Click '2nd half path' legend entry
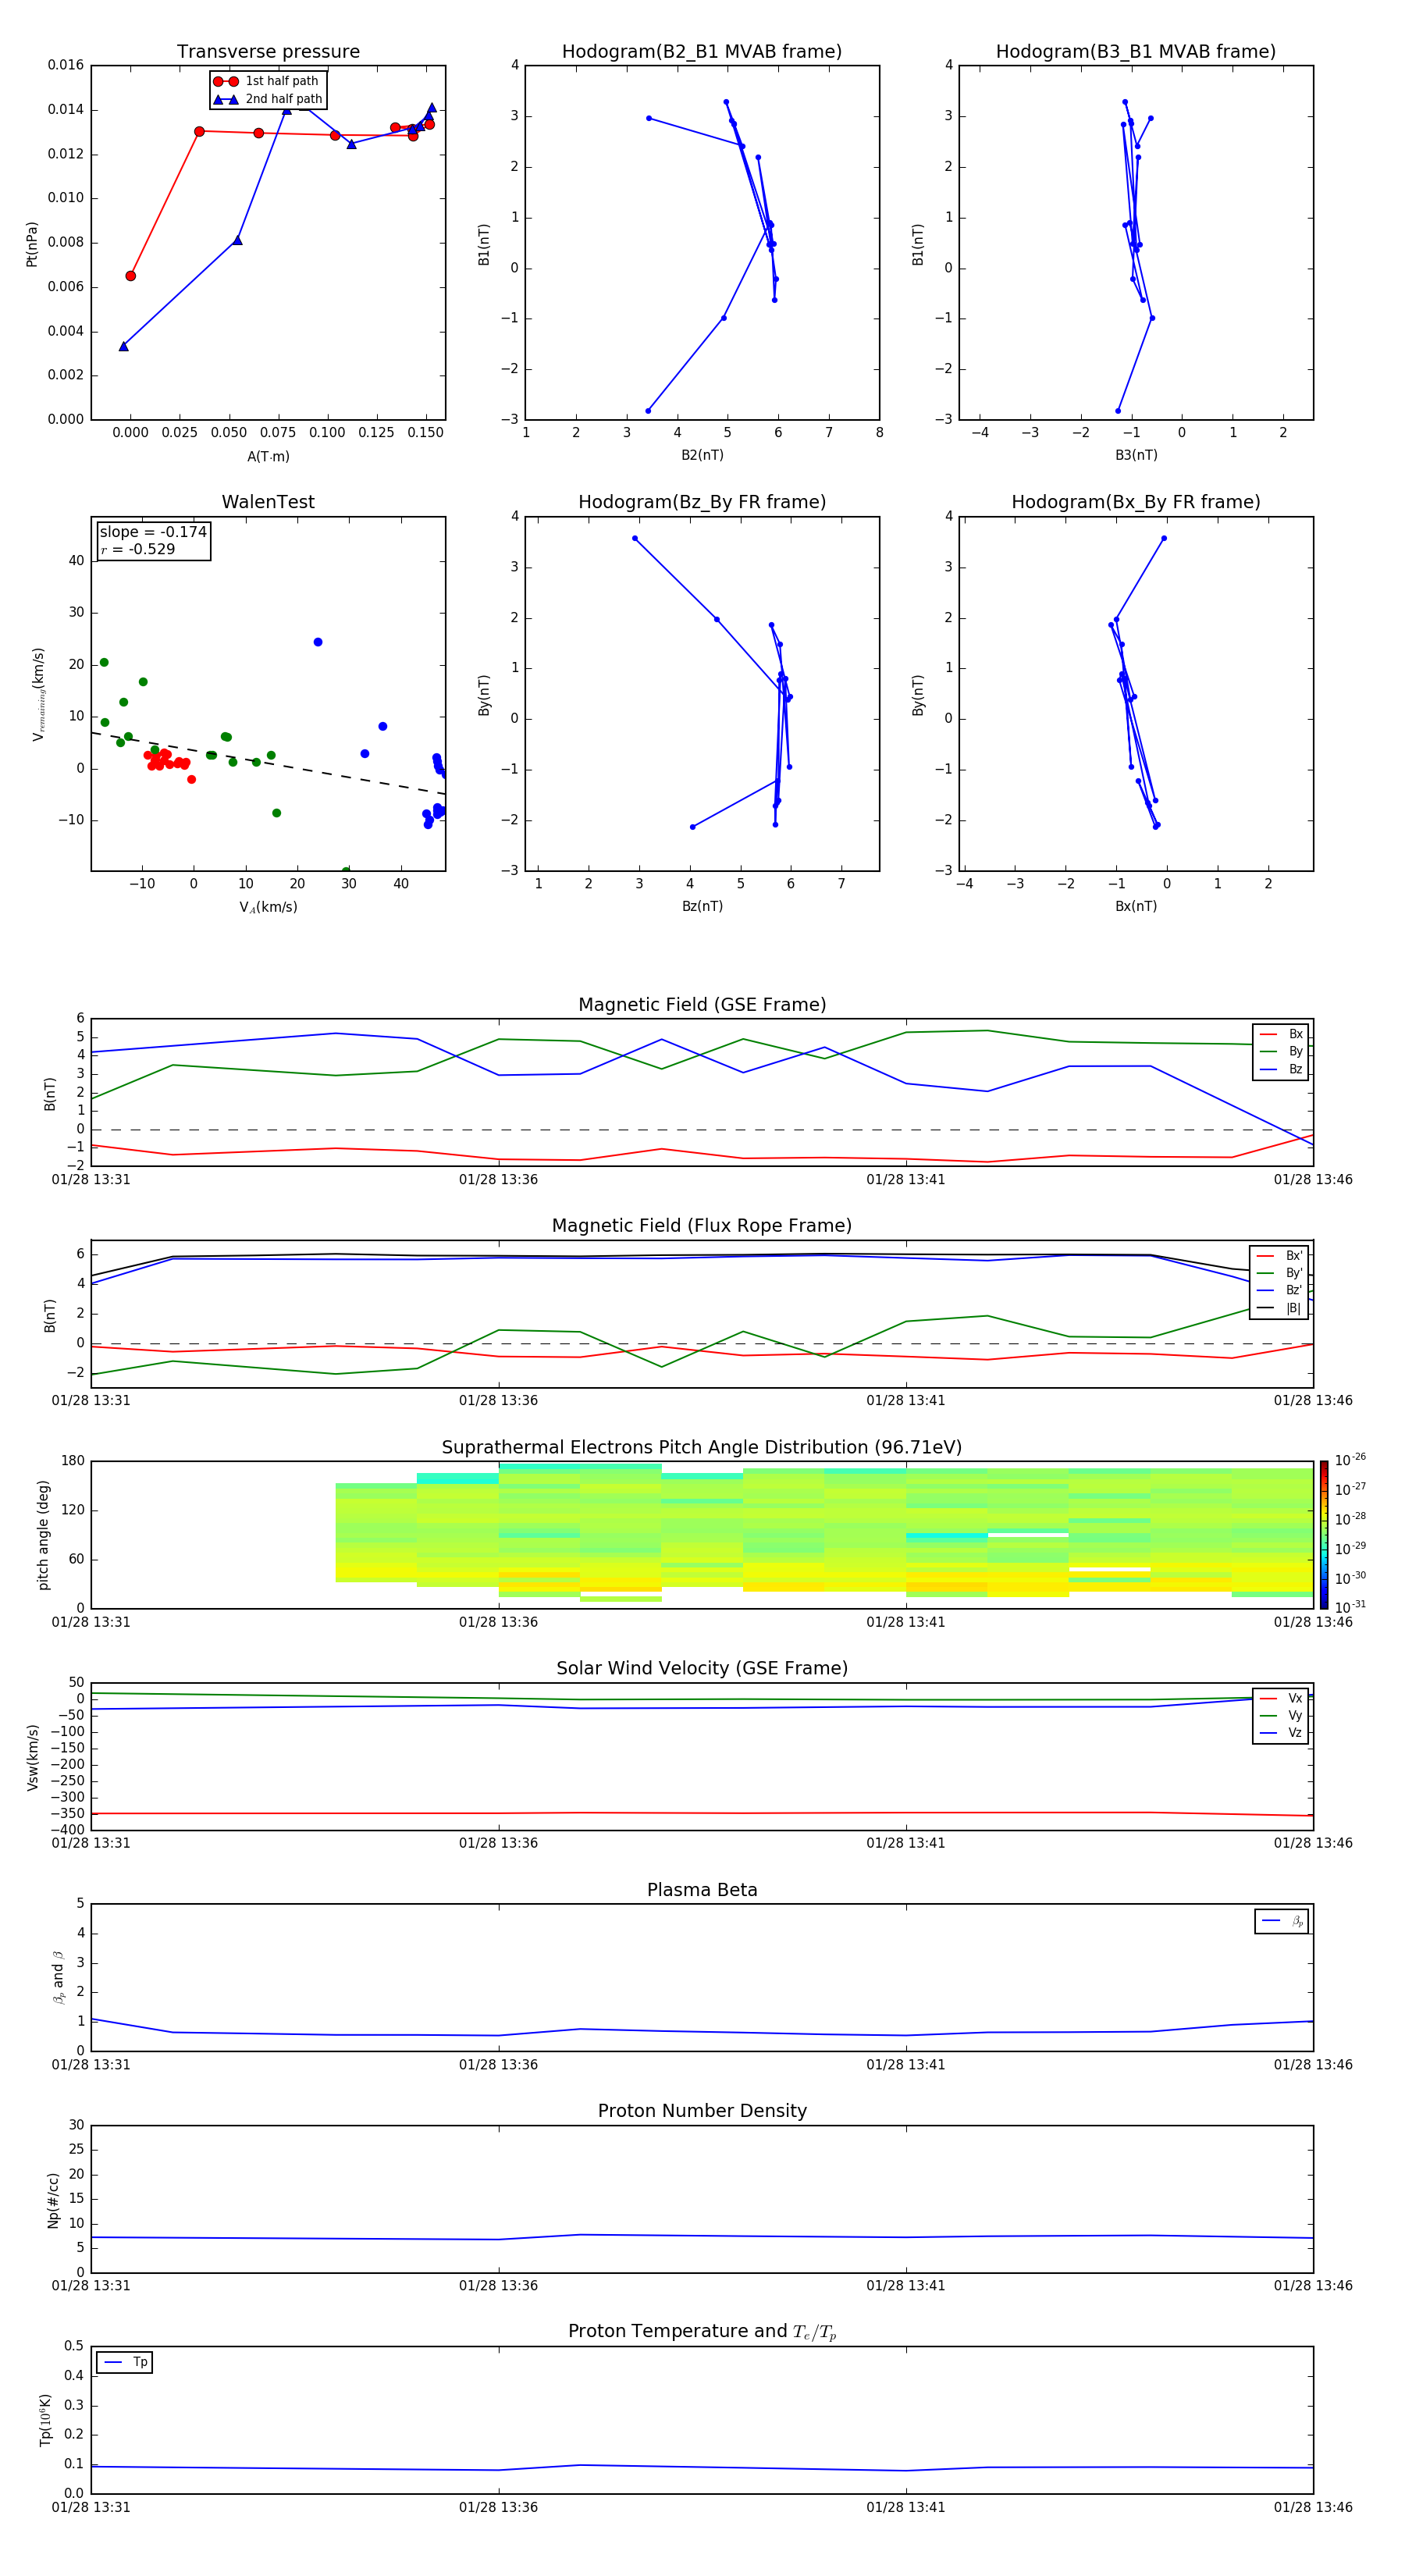This screenshot has height=2576, width=1405. [268, 99]
